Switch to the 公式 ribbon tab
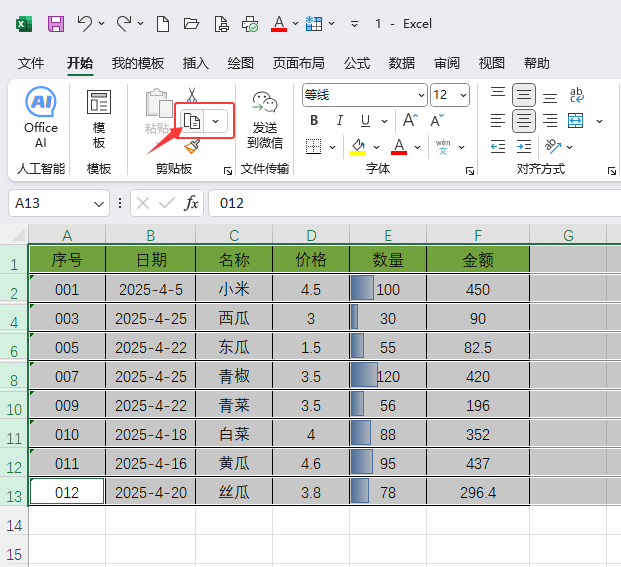This screenshot has width=621, height=567. coord(357,63)
